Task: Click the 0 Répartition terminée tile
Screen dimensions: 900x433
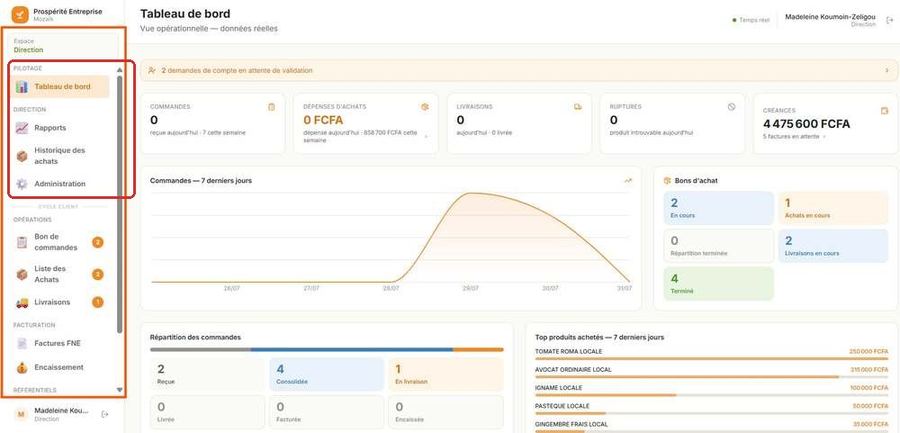Action: tap(719, 246)
